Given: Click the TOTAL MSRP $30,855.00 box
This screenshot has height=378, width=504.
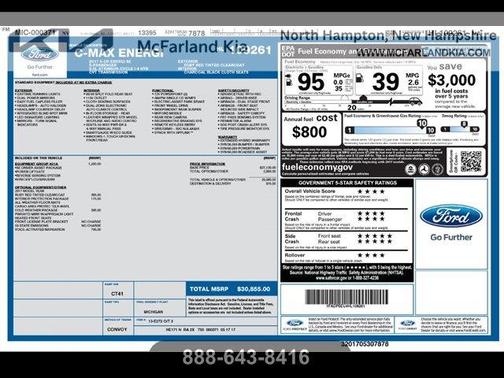Looking at the screenshot, I should 231,289.
